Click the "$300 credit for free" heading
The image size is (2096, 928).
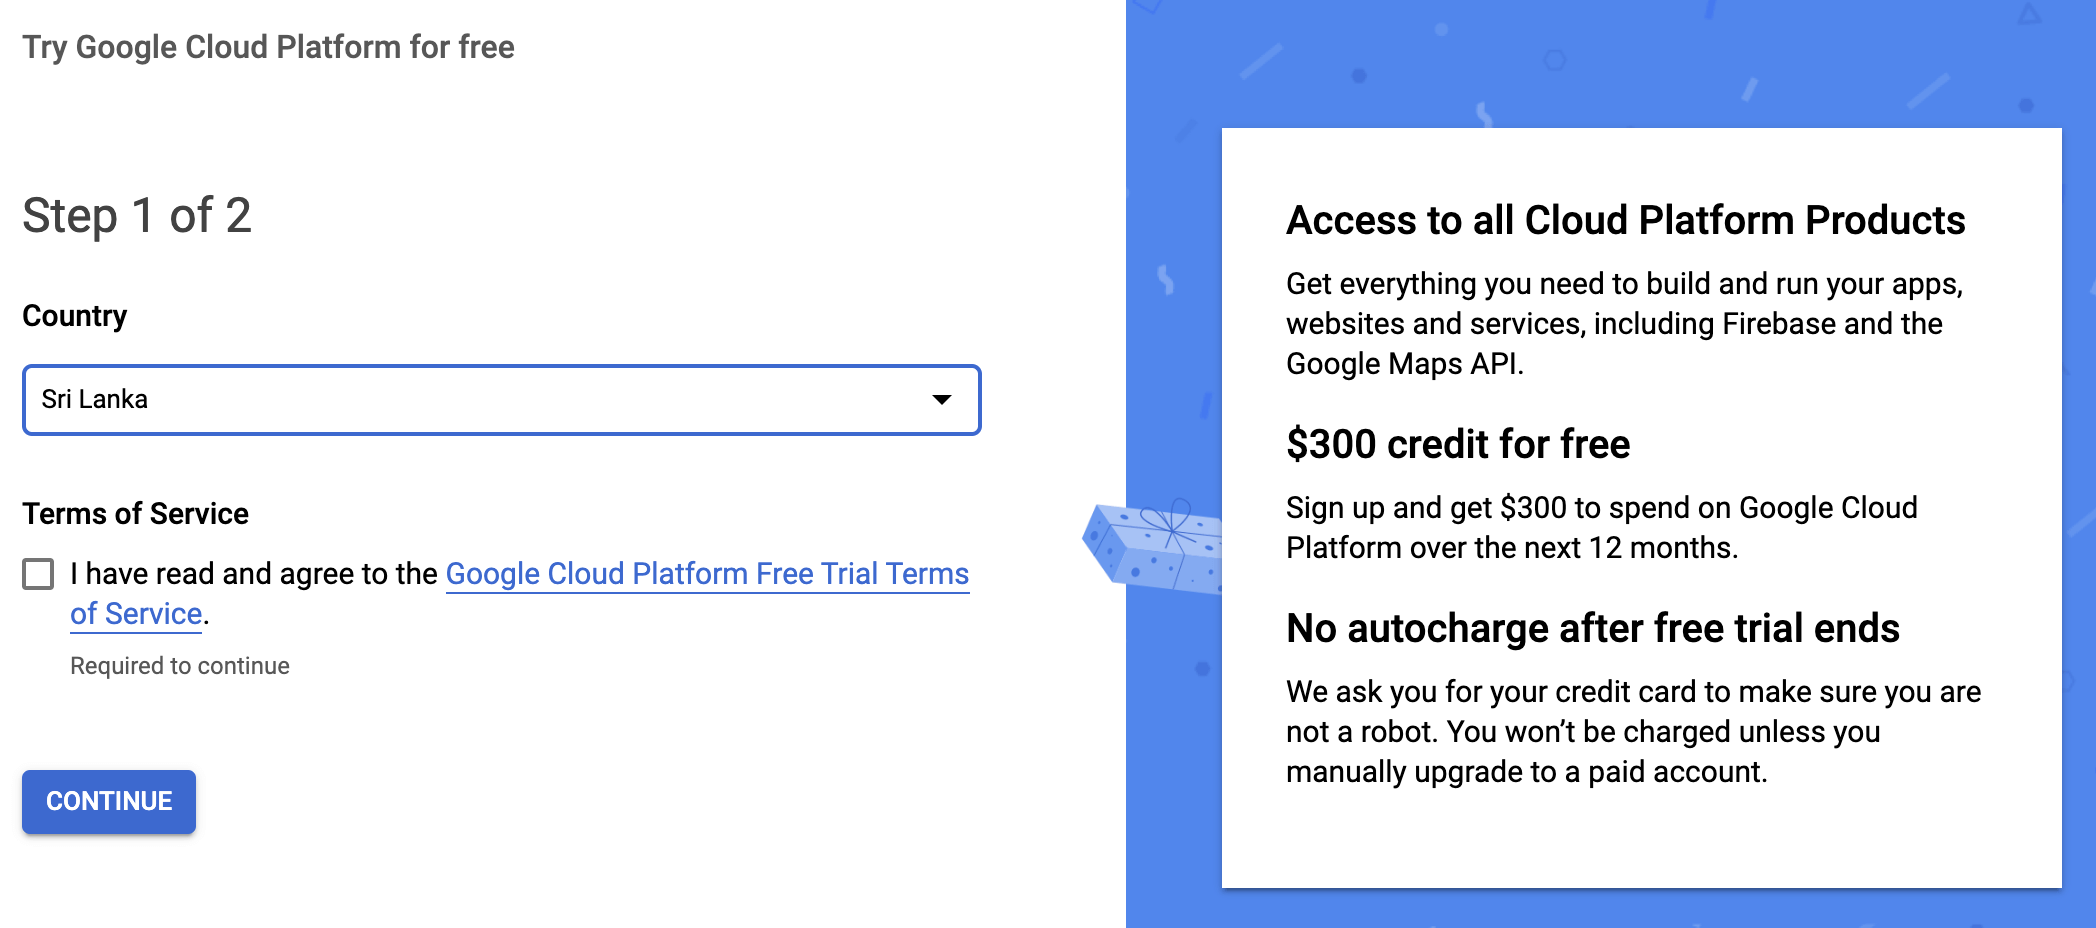click(x=1458, y=444)
